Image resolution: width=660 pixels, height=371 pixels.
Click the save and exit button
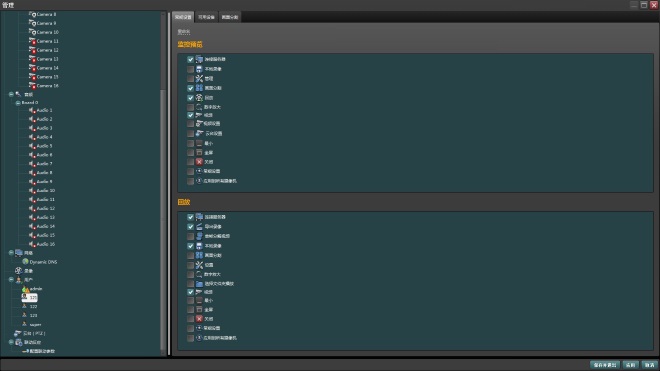[605, 365]
